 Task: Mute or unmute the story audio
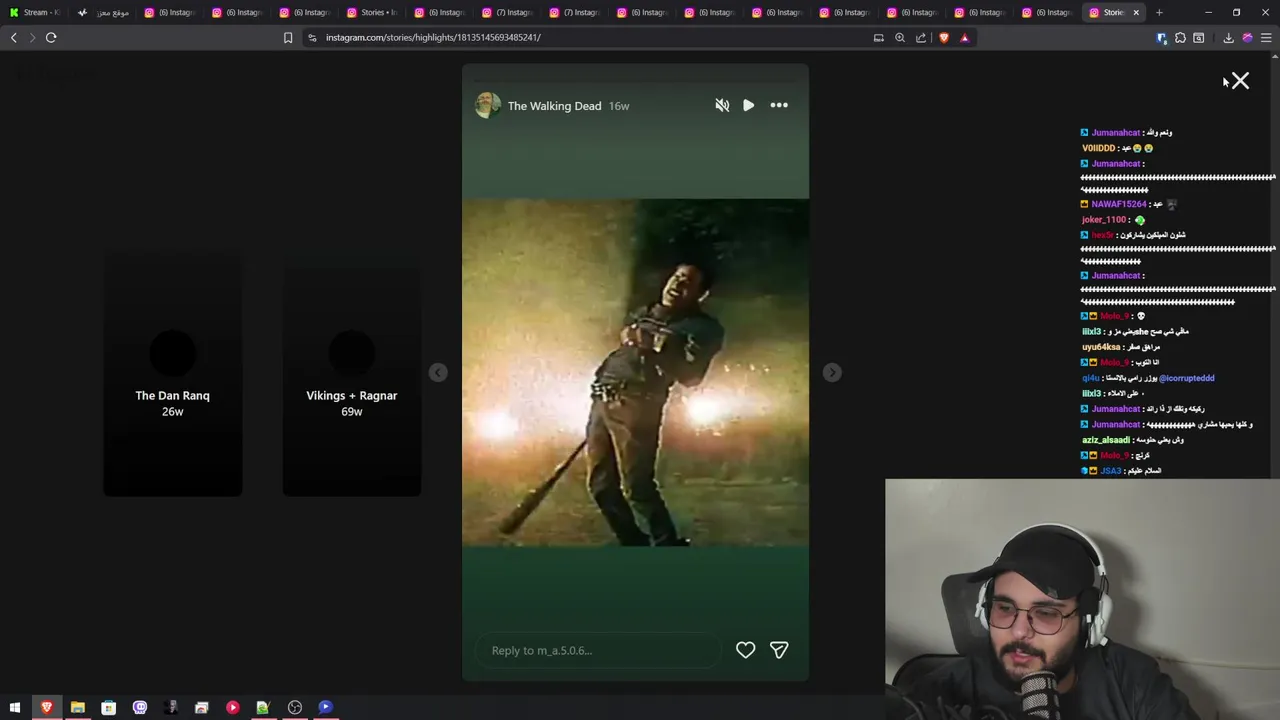click(722, 105)
